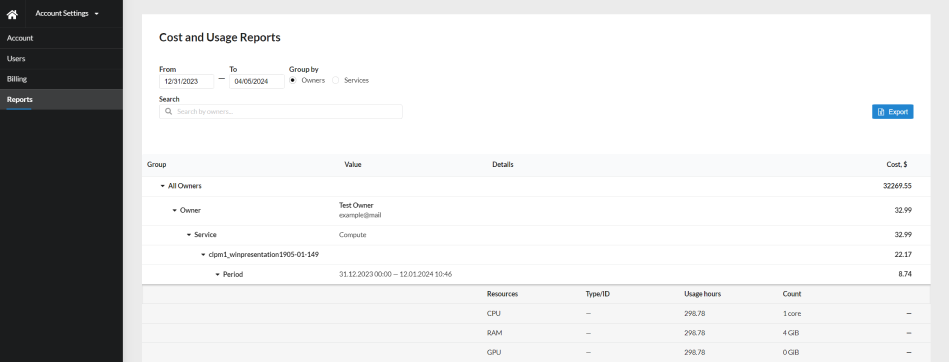The image size is (949, 362).
Task: Select Reports in the sidebar
Action: [x=61, y=99]
